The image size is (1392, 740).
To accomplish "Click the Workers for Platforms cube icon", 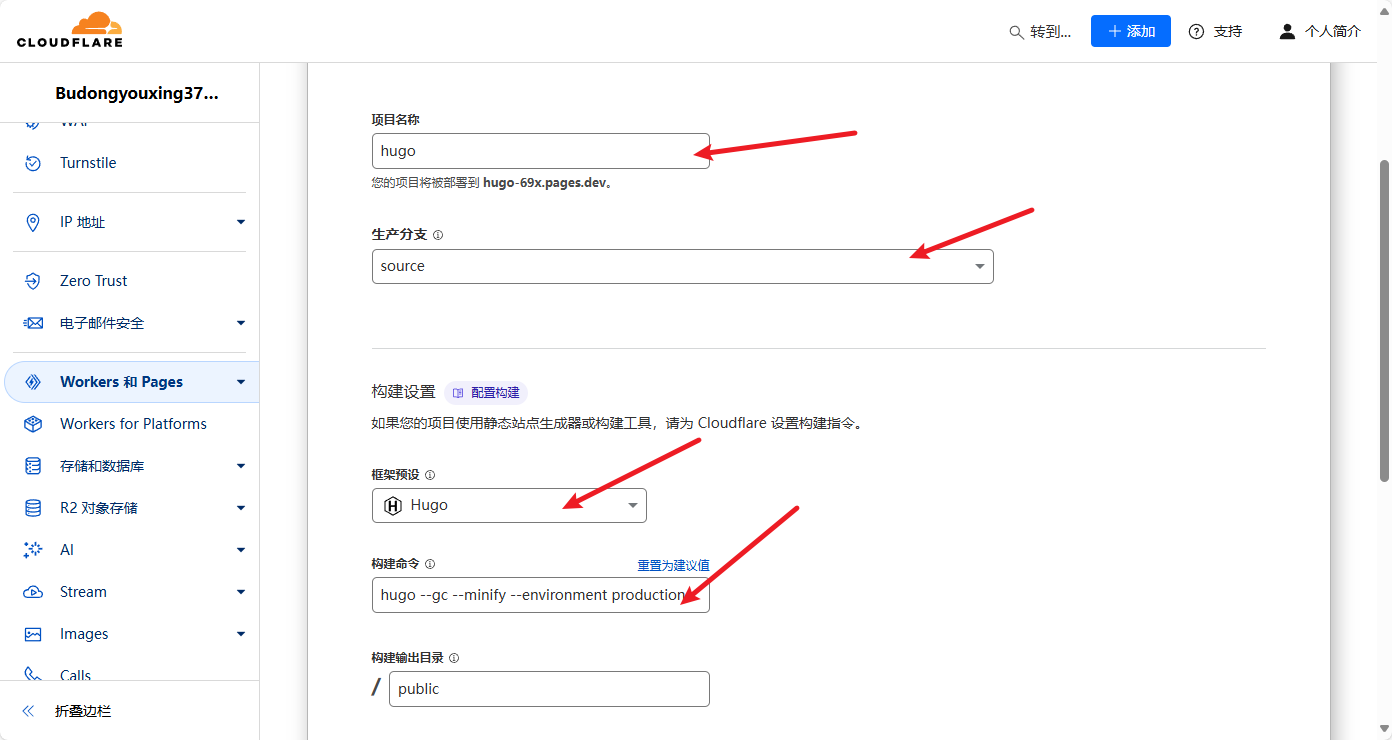I will [x=33, y=424].
